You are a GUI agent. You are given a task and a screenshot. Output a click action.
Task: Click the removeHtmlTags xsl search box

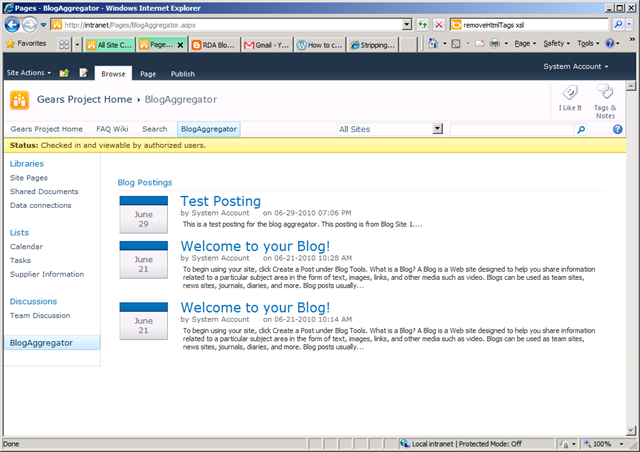pyautogui.click(x=529, y=25)
